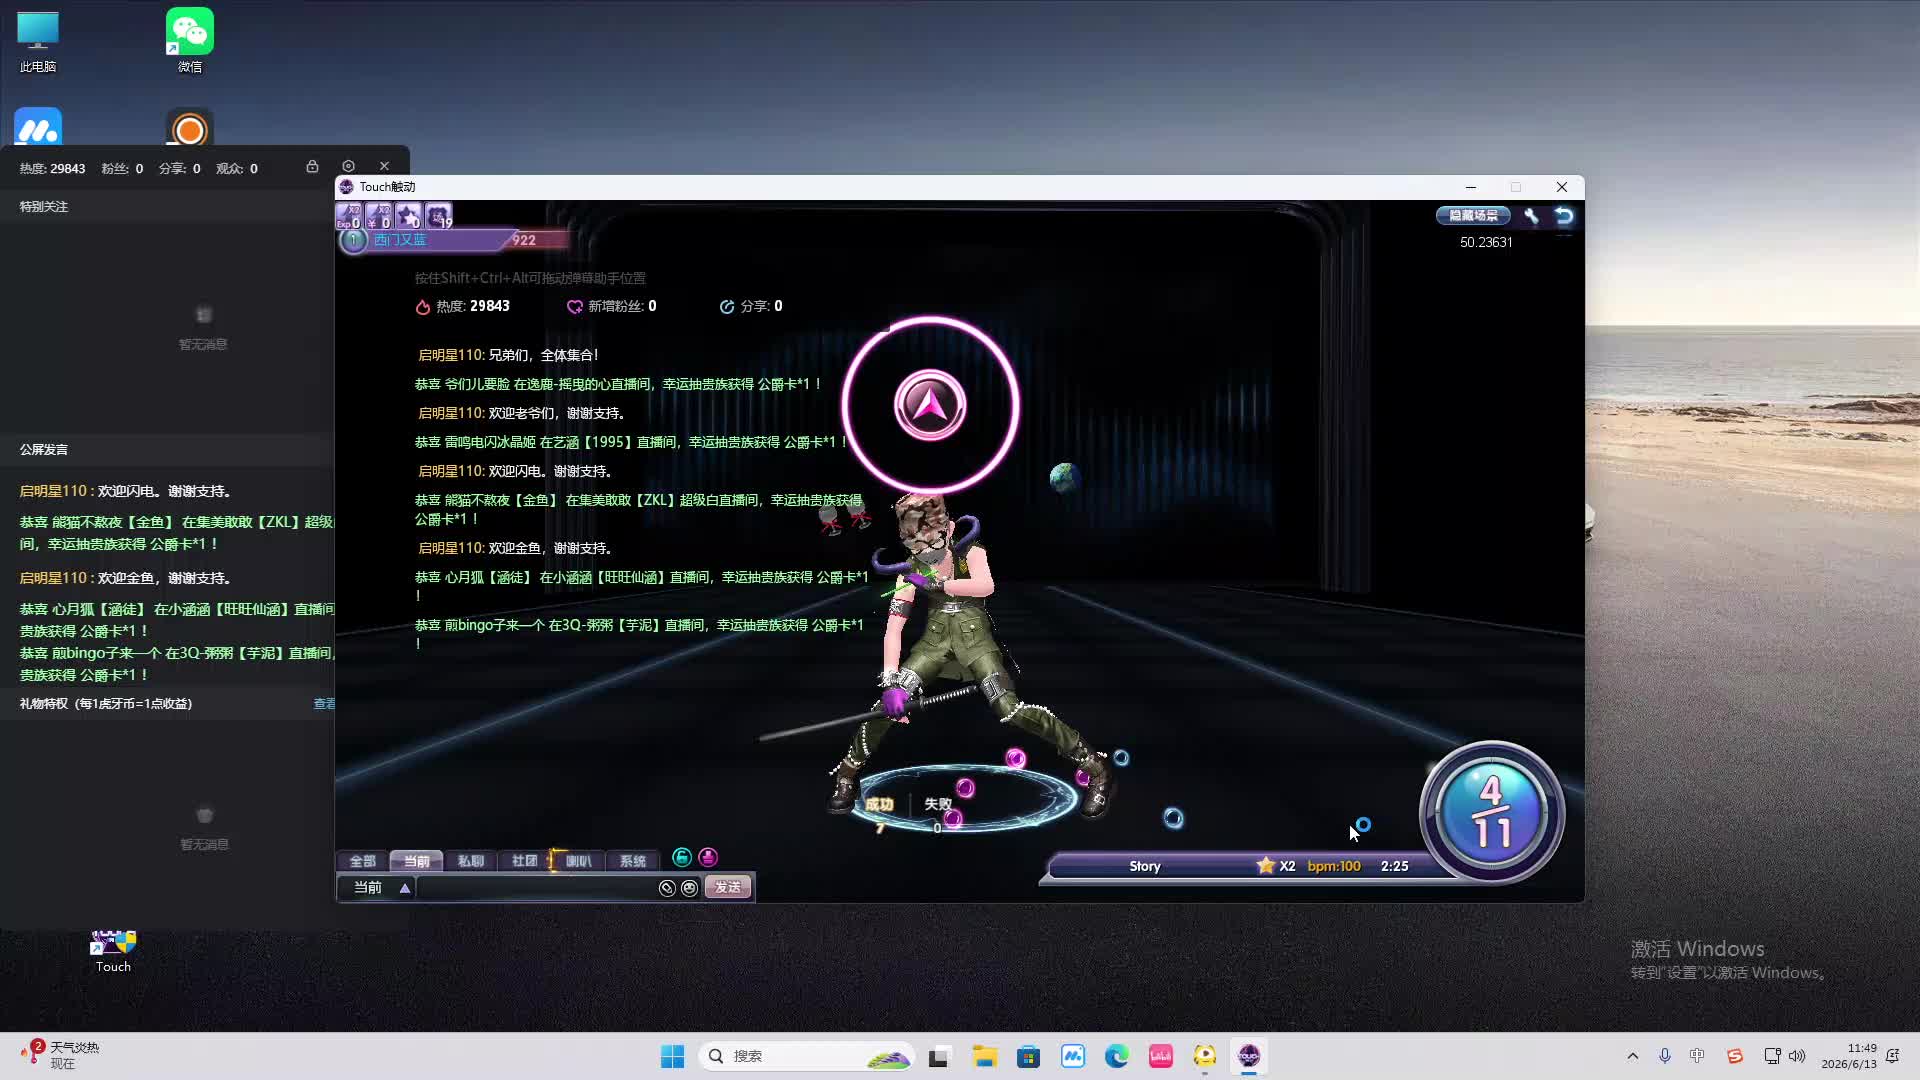1920x1080 pixels.
Task: Click the 隐藏场景 hide scene button
Action: coord(1473,215)
